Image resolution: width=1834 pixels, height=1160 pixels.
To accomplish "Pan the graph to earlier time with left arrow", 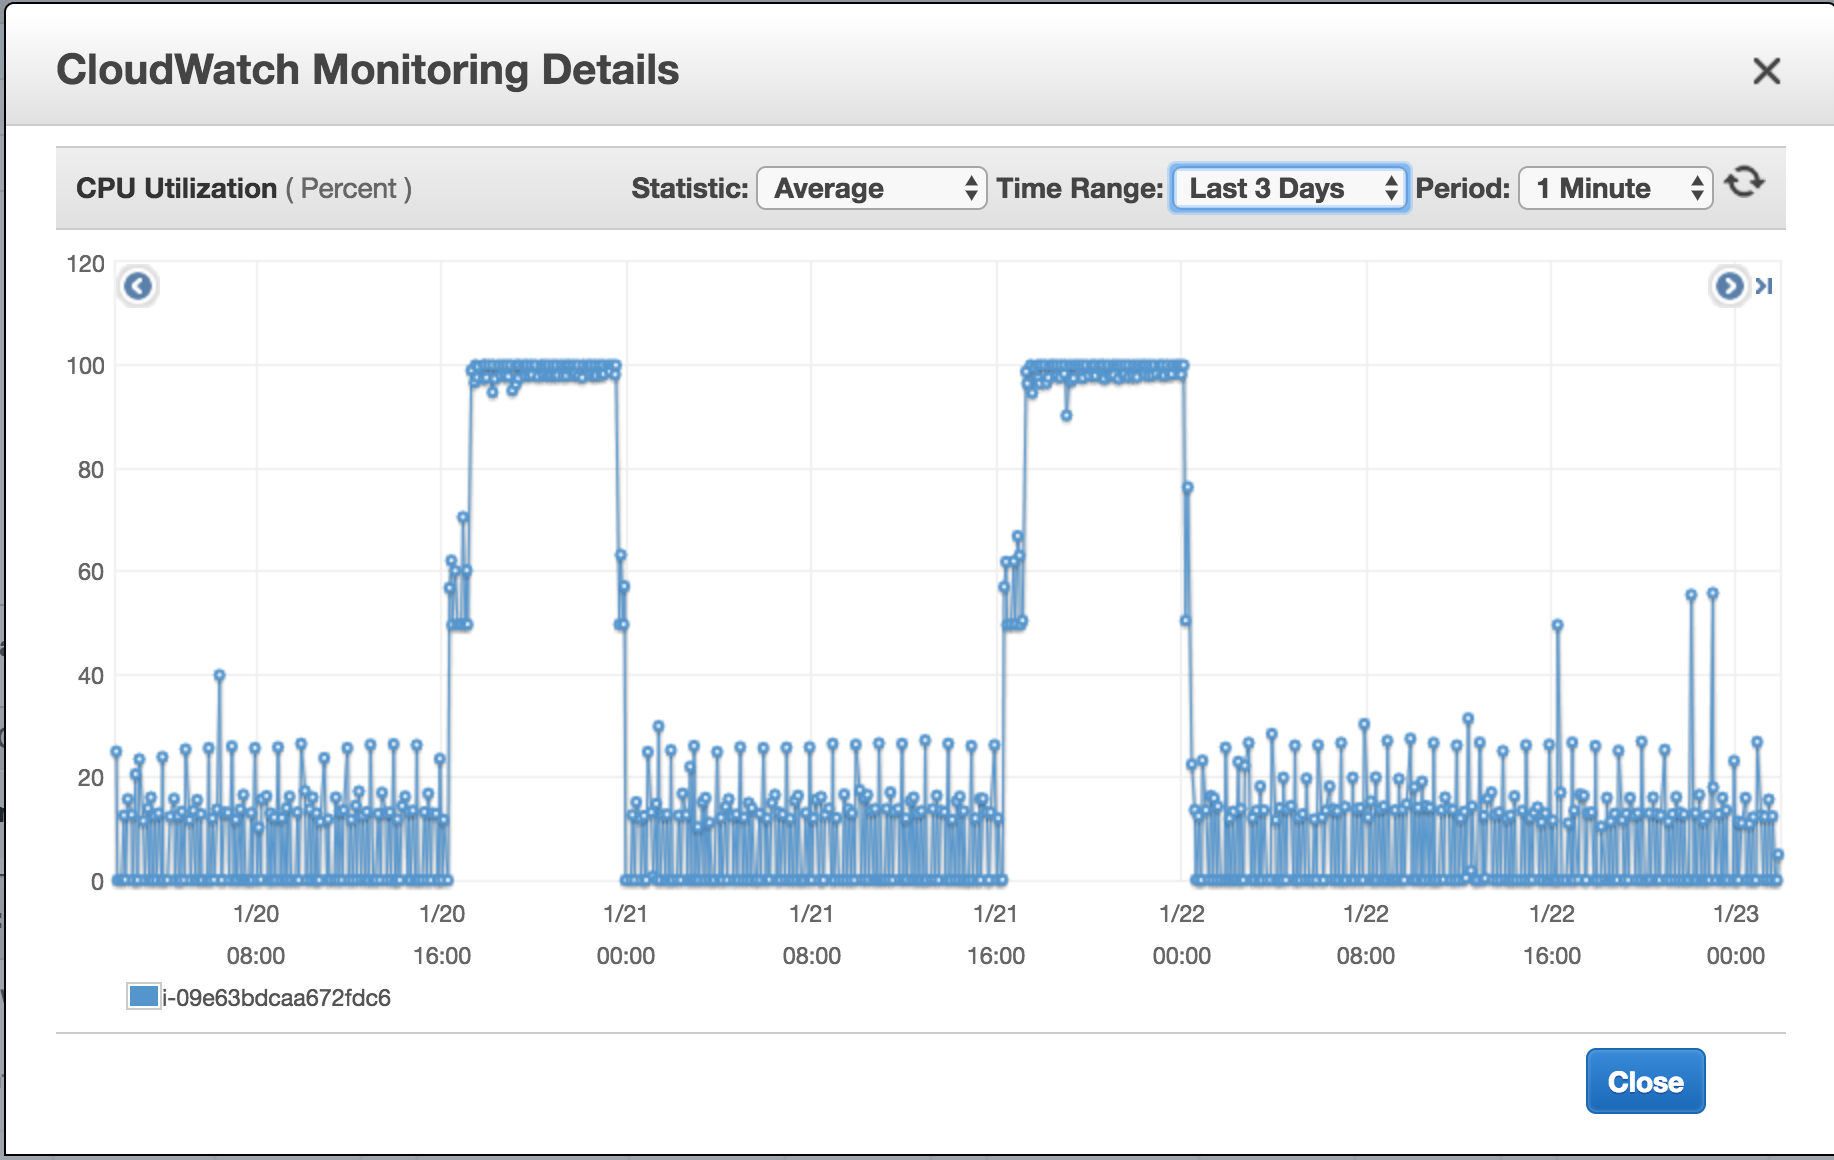I will coord(138,286).
